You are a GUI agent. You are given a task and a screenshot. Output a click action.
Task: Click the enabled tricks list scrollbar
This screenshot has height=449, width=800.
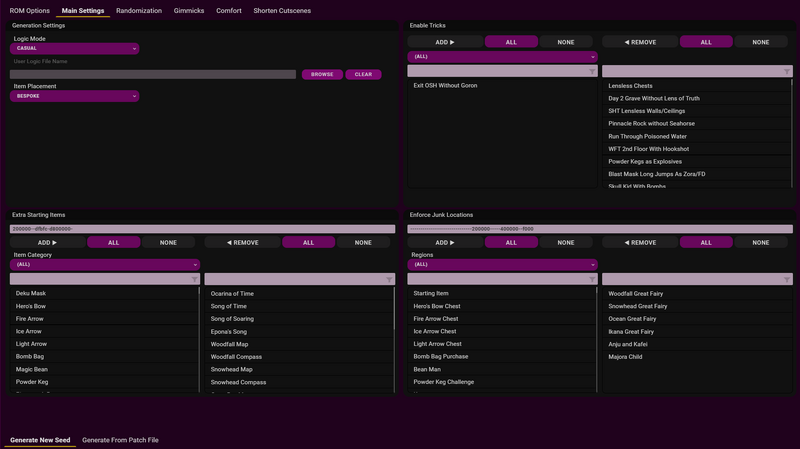(792, 133)
